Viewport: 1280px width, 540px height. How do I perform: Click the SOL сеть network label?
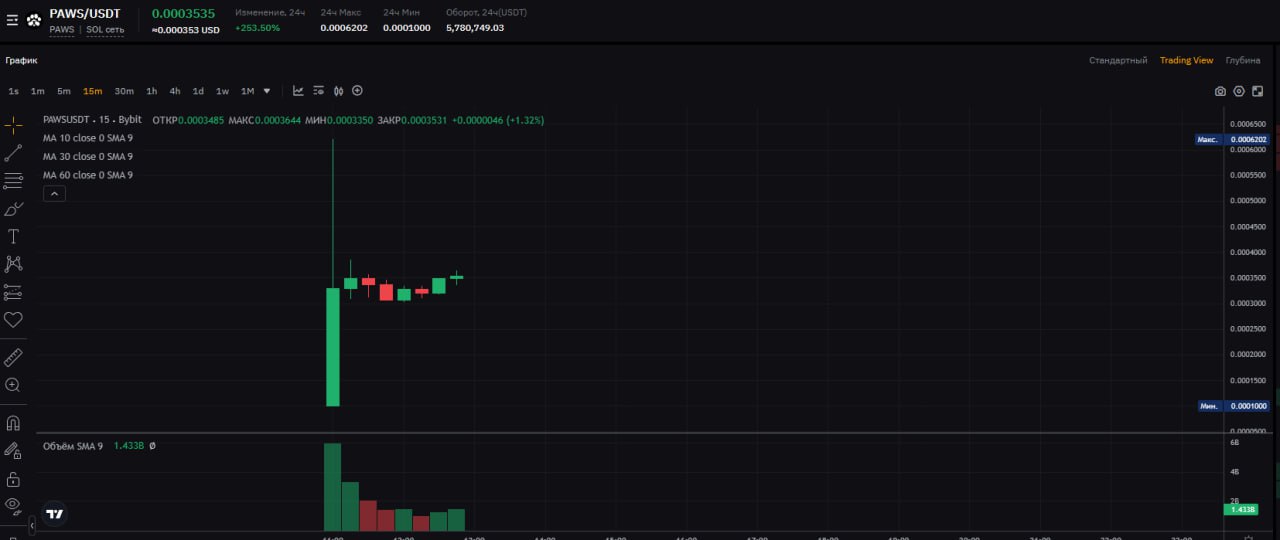(x=105, y=29)
